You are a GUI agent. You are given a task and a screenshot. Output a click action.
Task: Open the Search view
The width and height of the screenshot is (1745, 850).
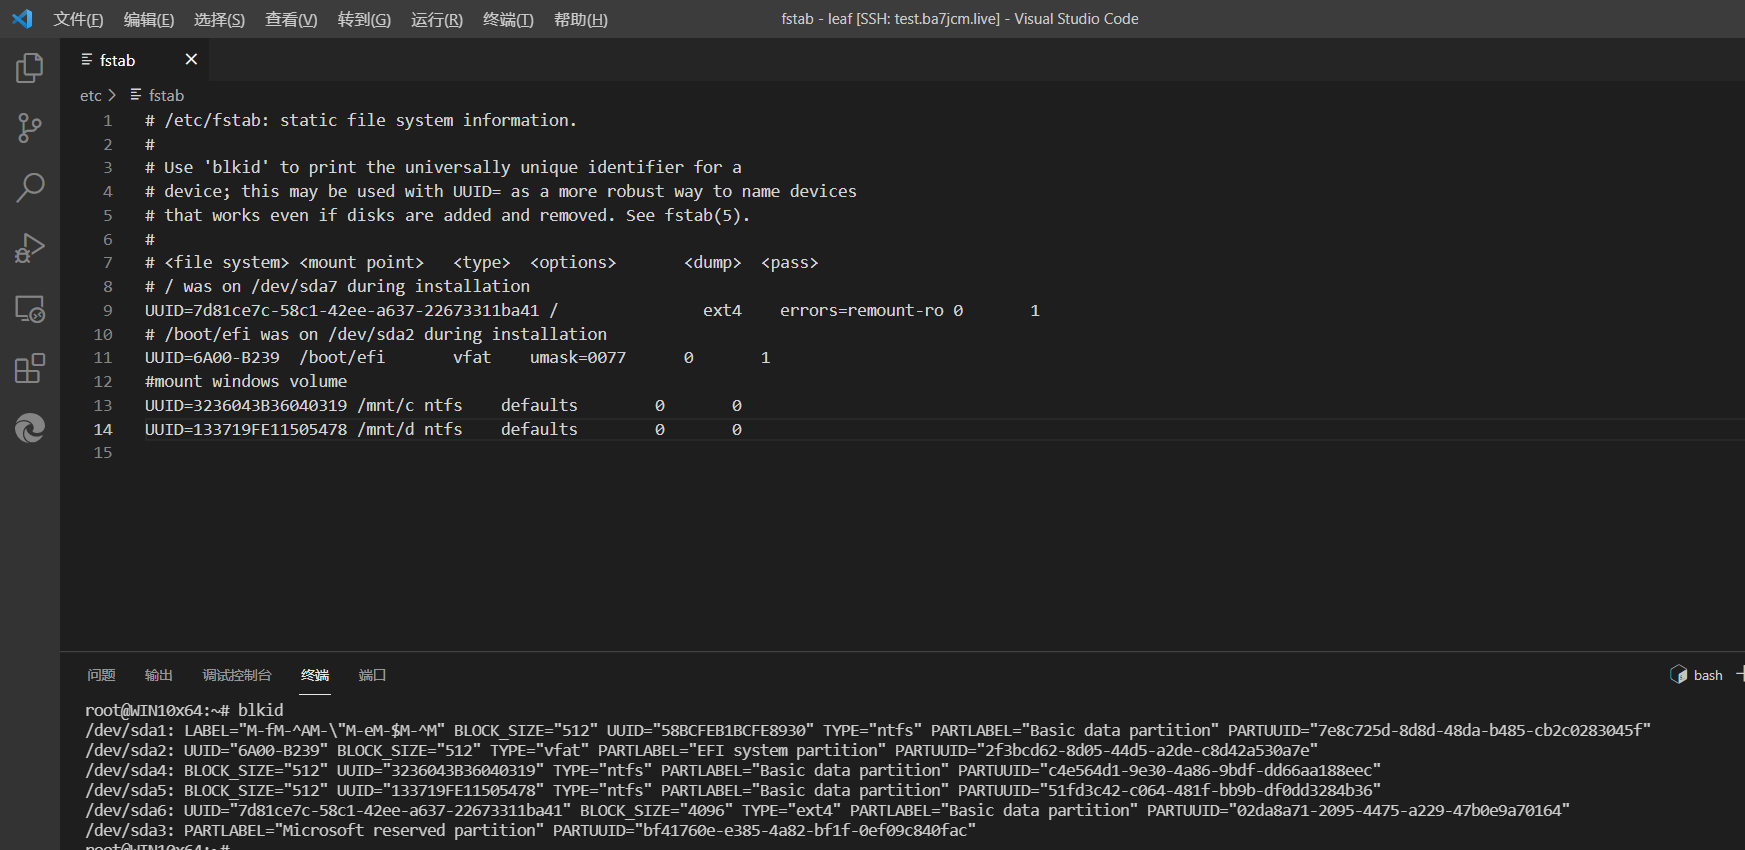[x=30, y=187]
